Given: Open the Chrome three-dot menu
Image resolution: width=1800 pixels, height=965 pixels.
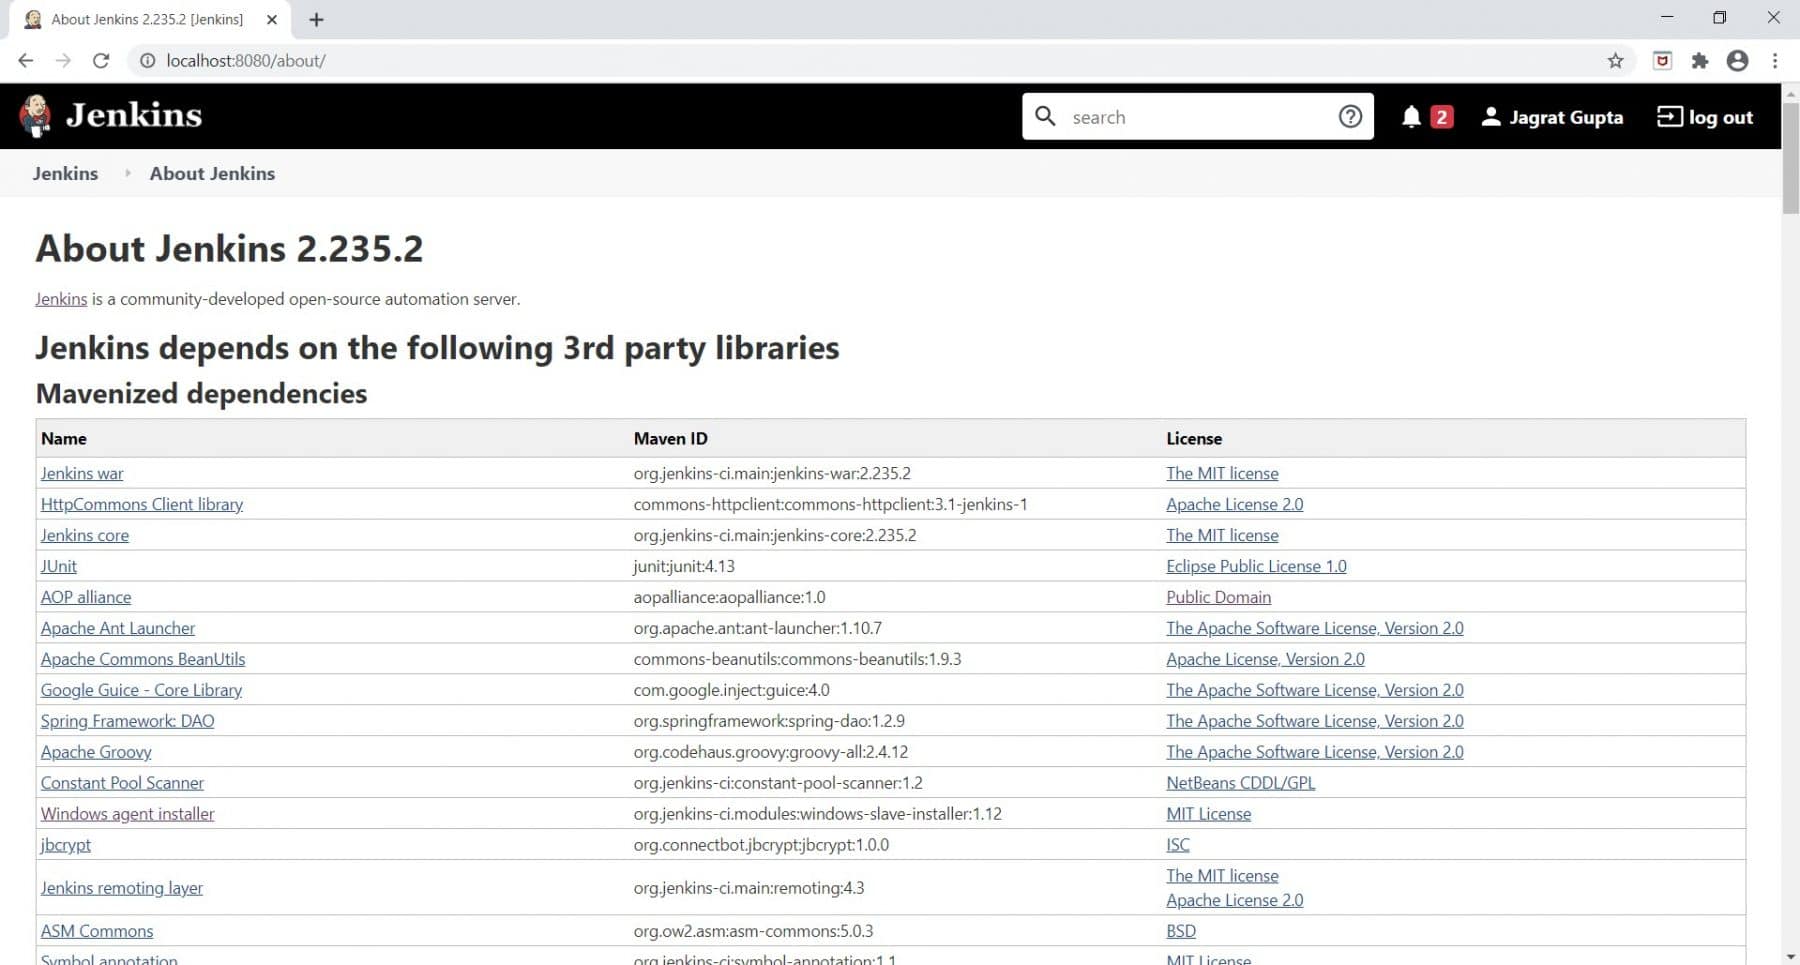Looking at the screenshot, I should click(x=1776, y=60).
